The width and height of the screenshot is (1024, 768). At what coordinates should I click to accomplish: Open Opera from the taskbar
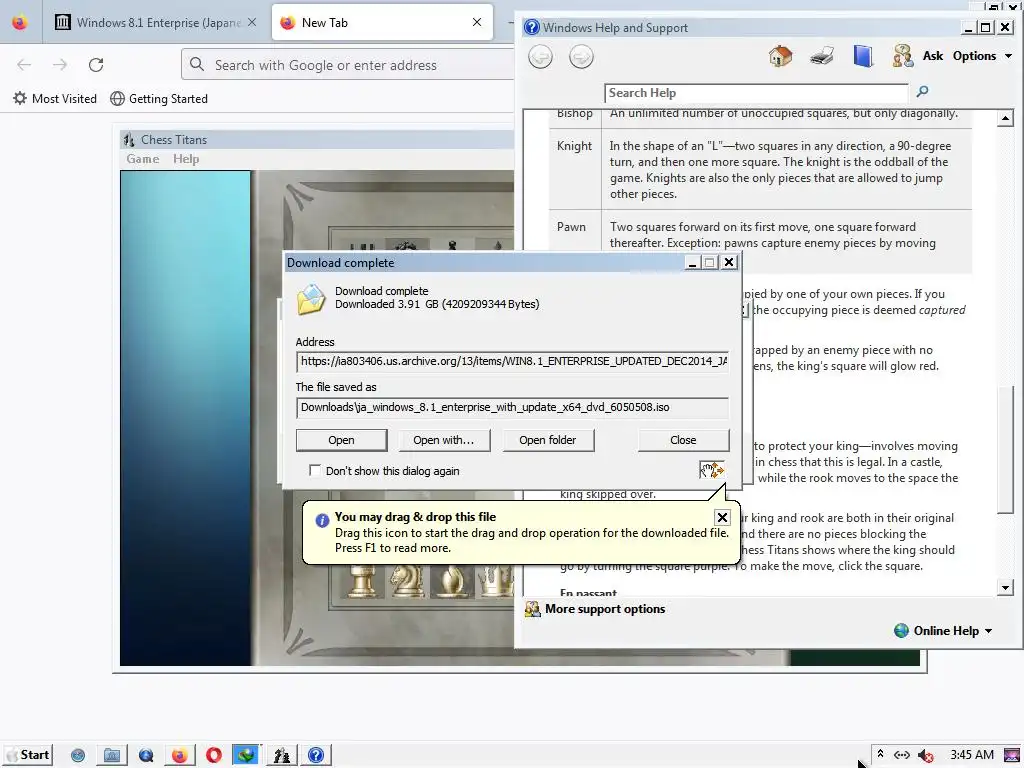point(214,756)
